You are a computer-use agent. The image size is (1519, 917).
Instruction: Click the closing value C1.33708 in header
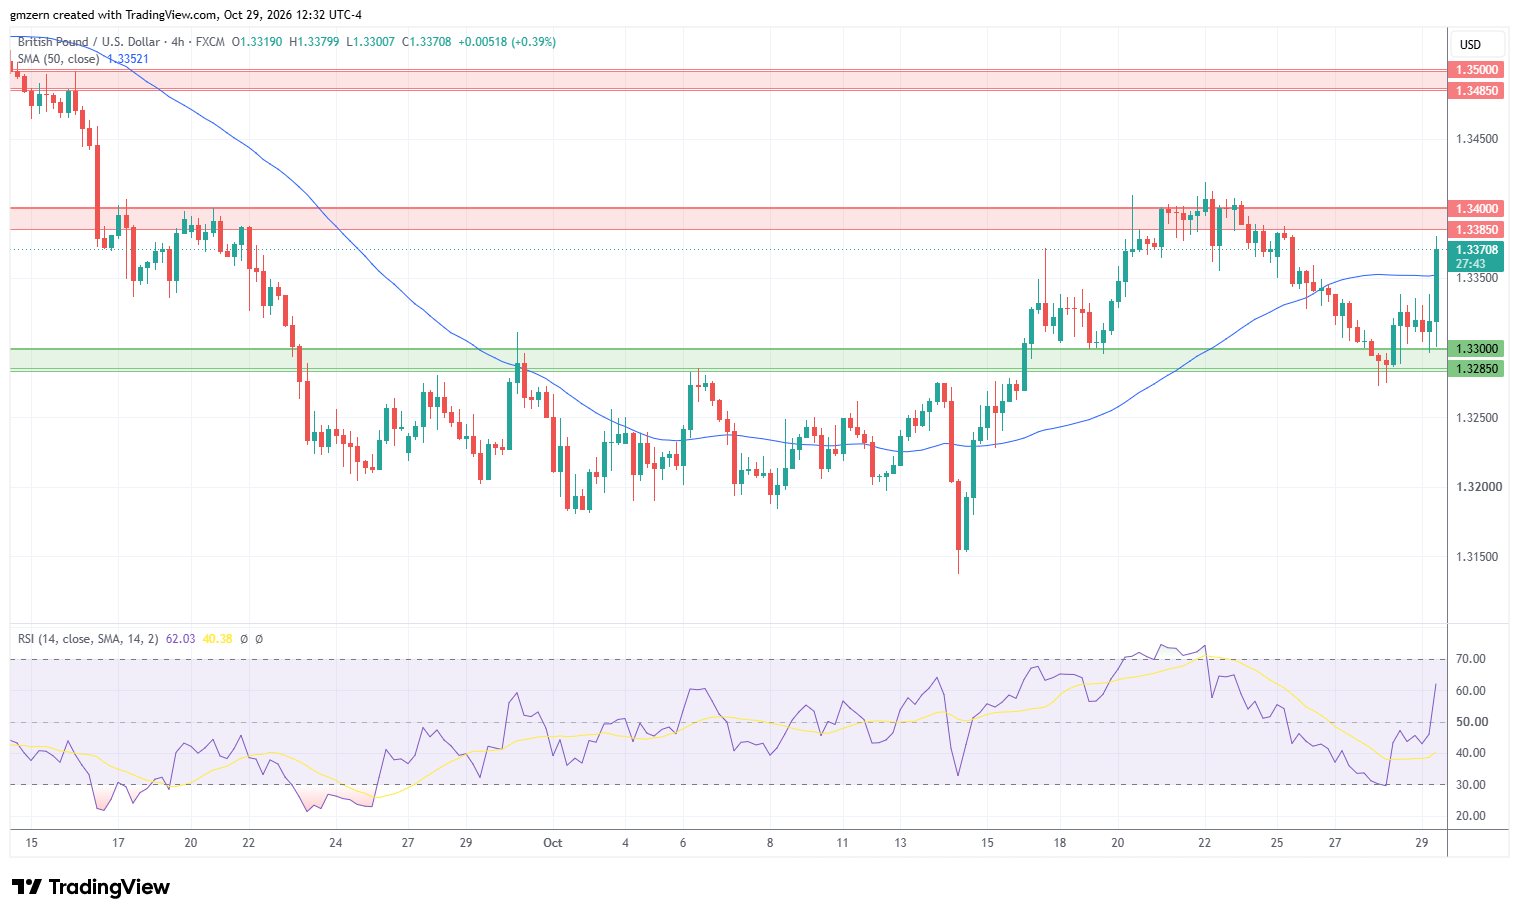click(427, 42)
